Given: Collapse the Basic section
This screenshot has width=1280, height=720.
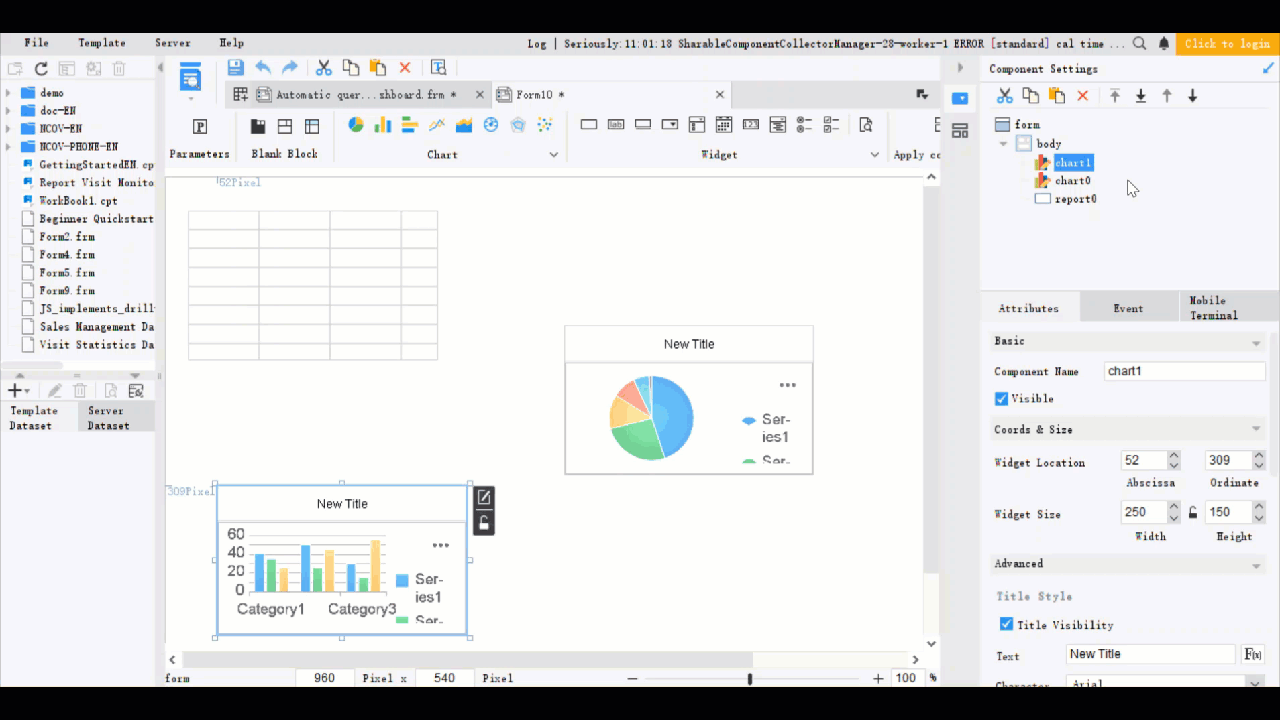Looking at the screenshot, I should [1256, 343].
